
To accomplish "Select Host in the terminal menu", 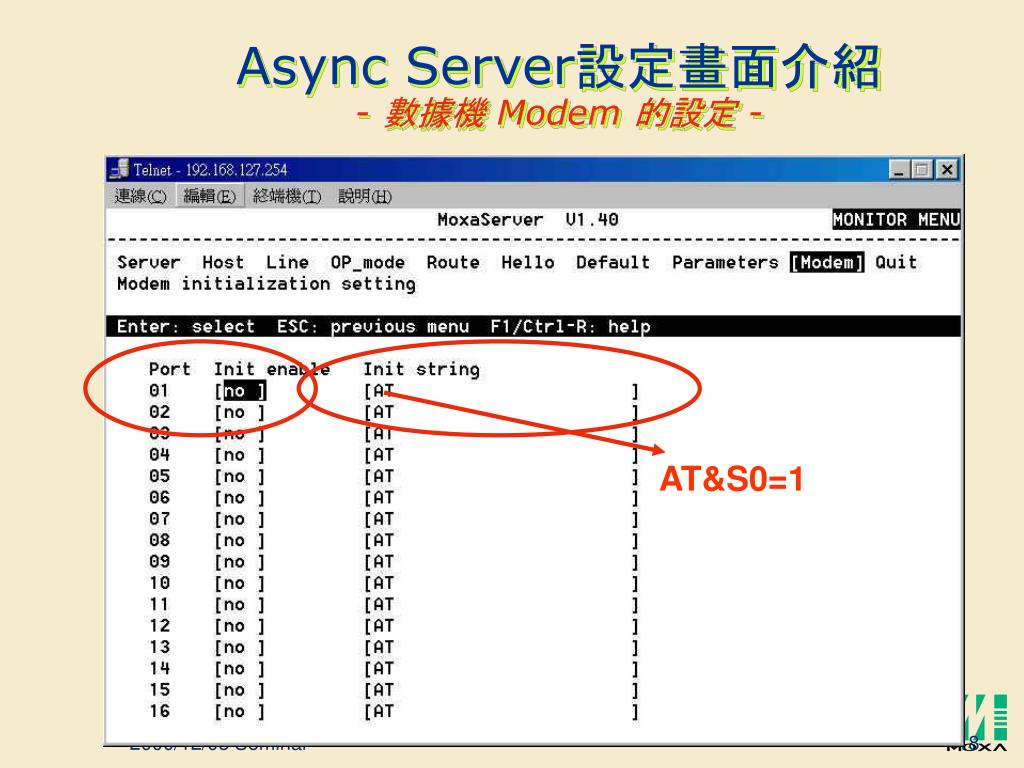I will click(223, 263).
